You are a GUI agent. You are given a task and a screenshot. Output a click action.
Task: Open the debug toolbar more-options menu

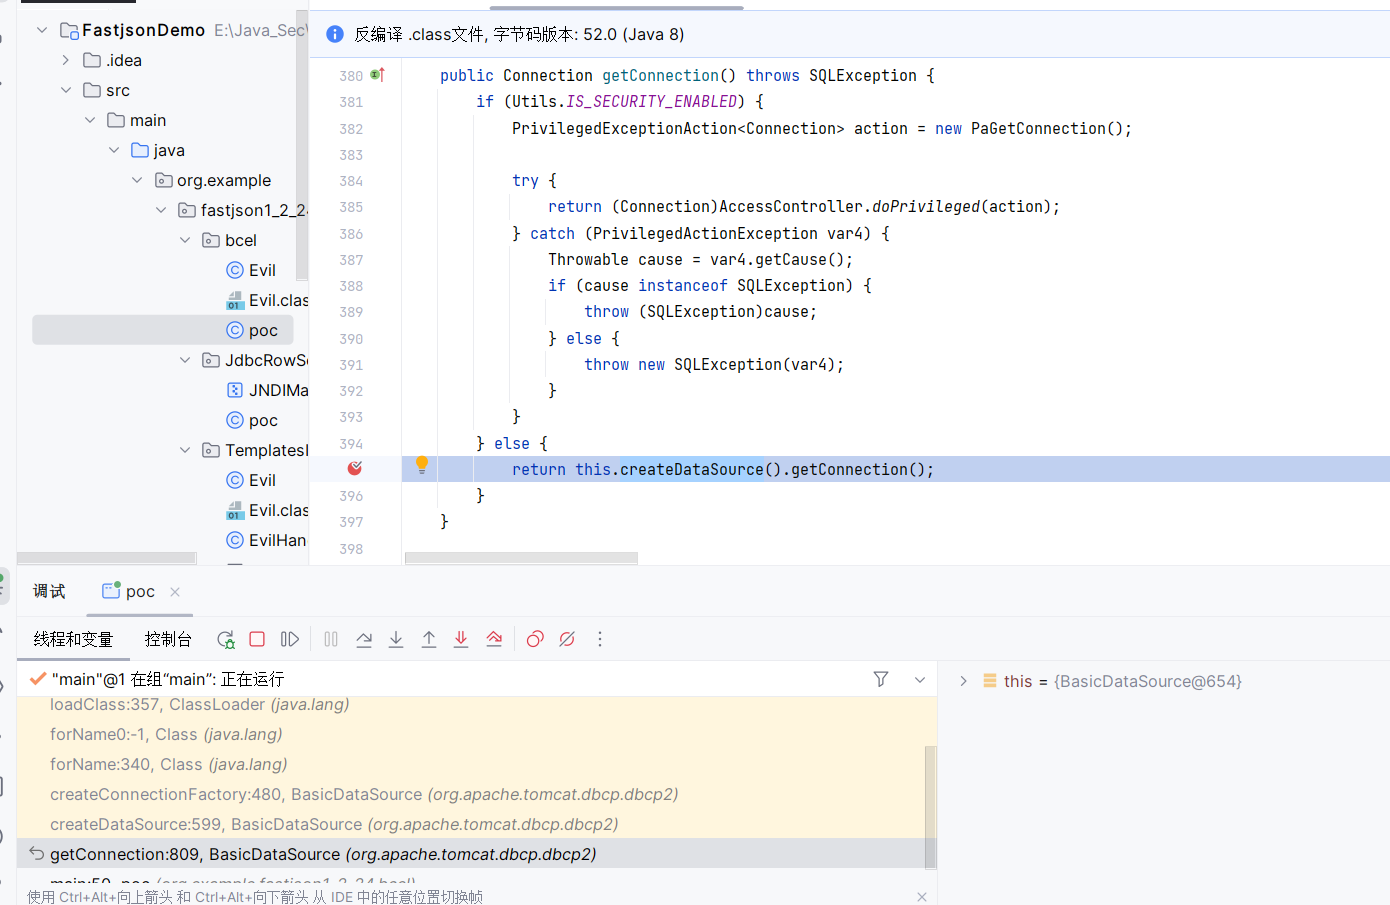(x=600, y=639)
